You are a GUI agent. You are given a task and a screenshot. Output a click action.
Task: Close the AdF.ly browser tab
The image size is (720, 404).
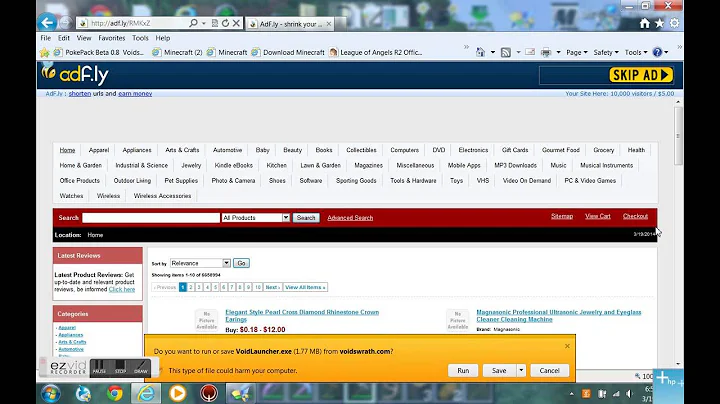pos(329,24)
